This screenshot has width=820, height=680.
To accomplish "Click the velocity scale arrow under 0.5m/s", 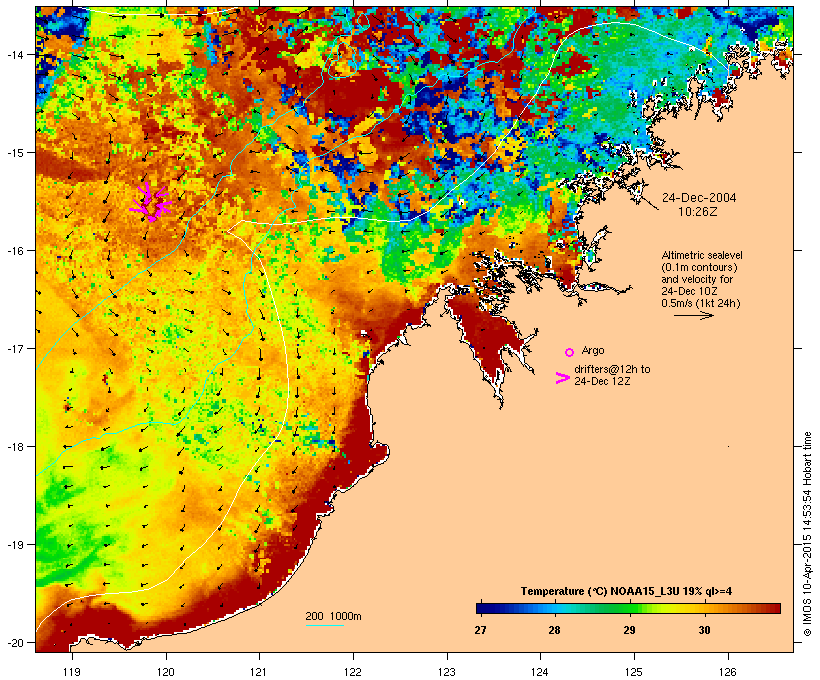I will [693, 315].
